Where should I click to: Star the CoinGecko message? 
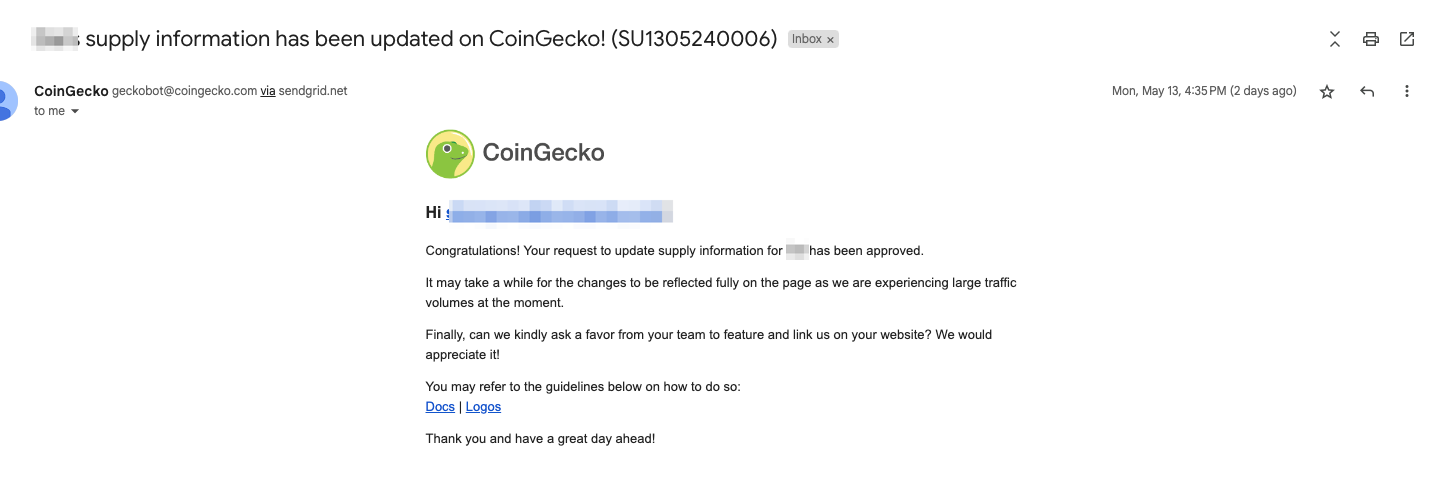(x=1327, y=91)
